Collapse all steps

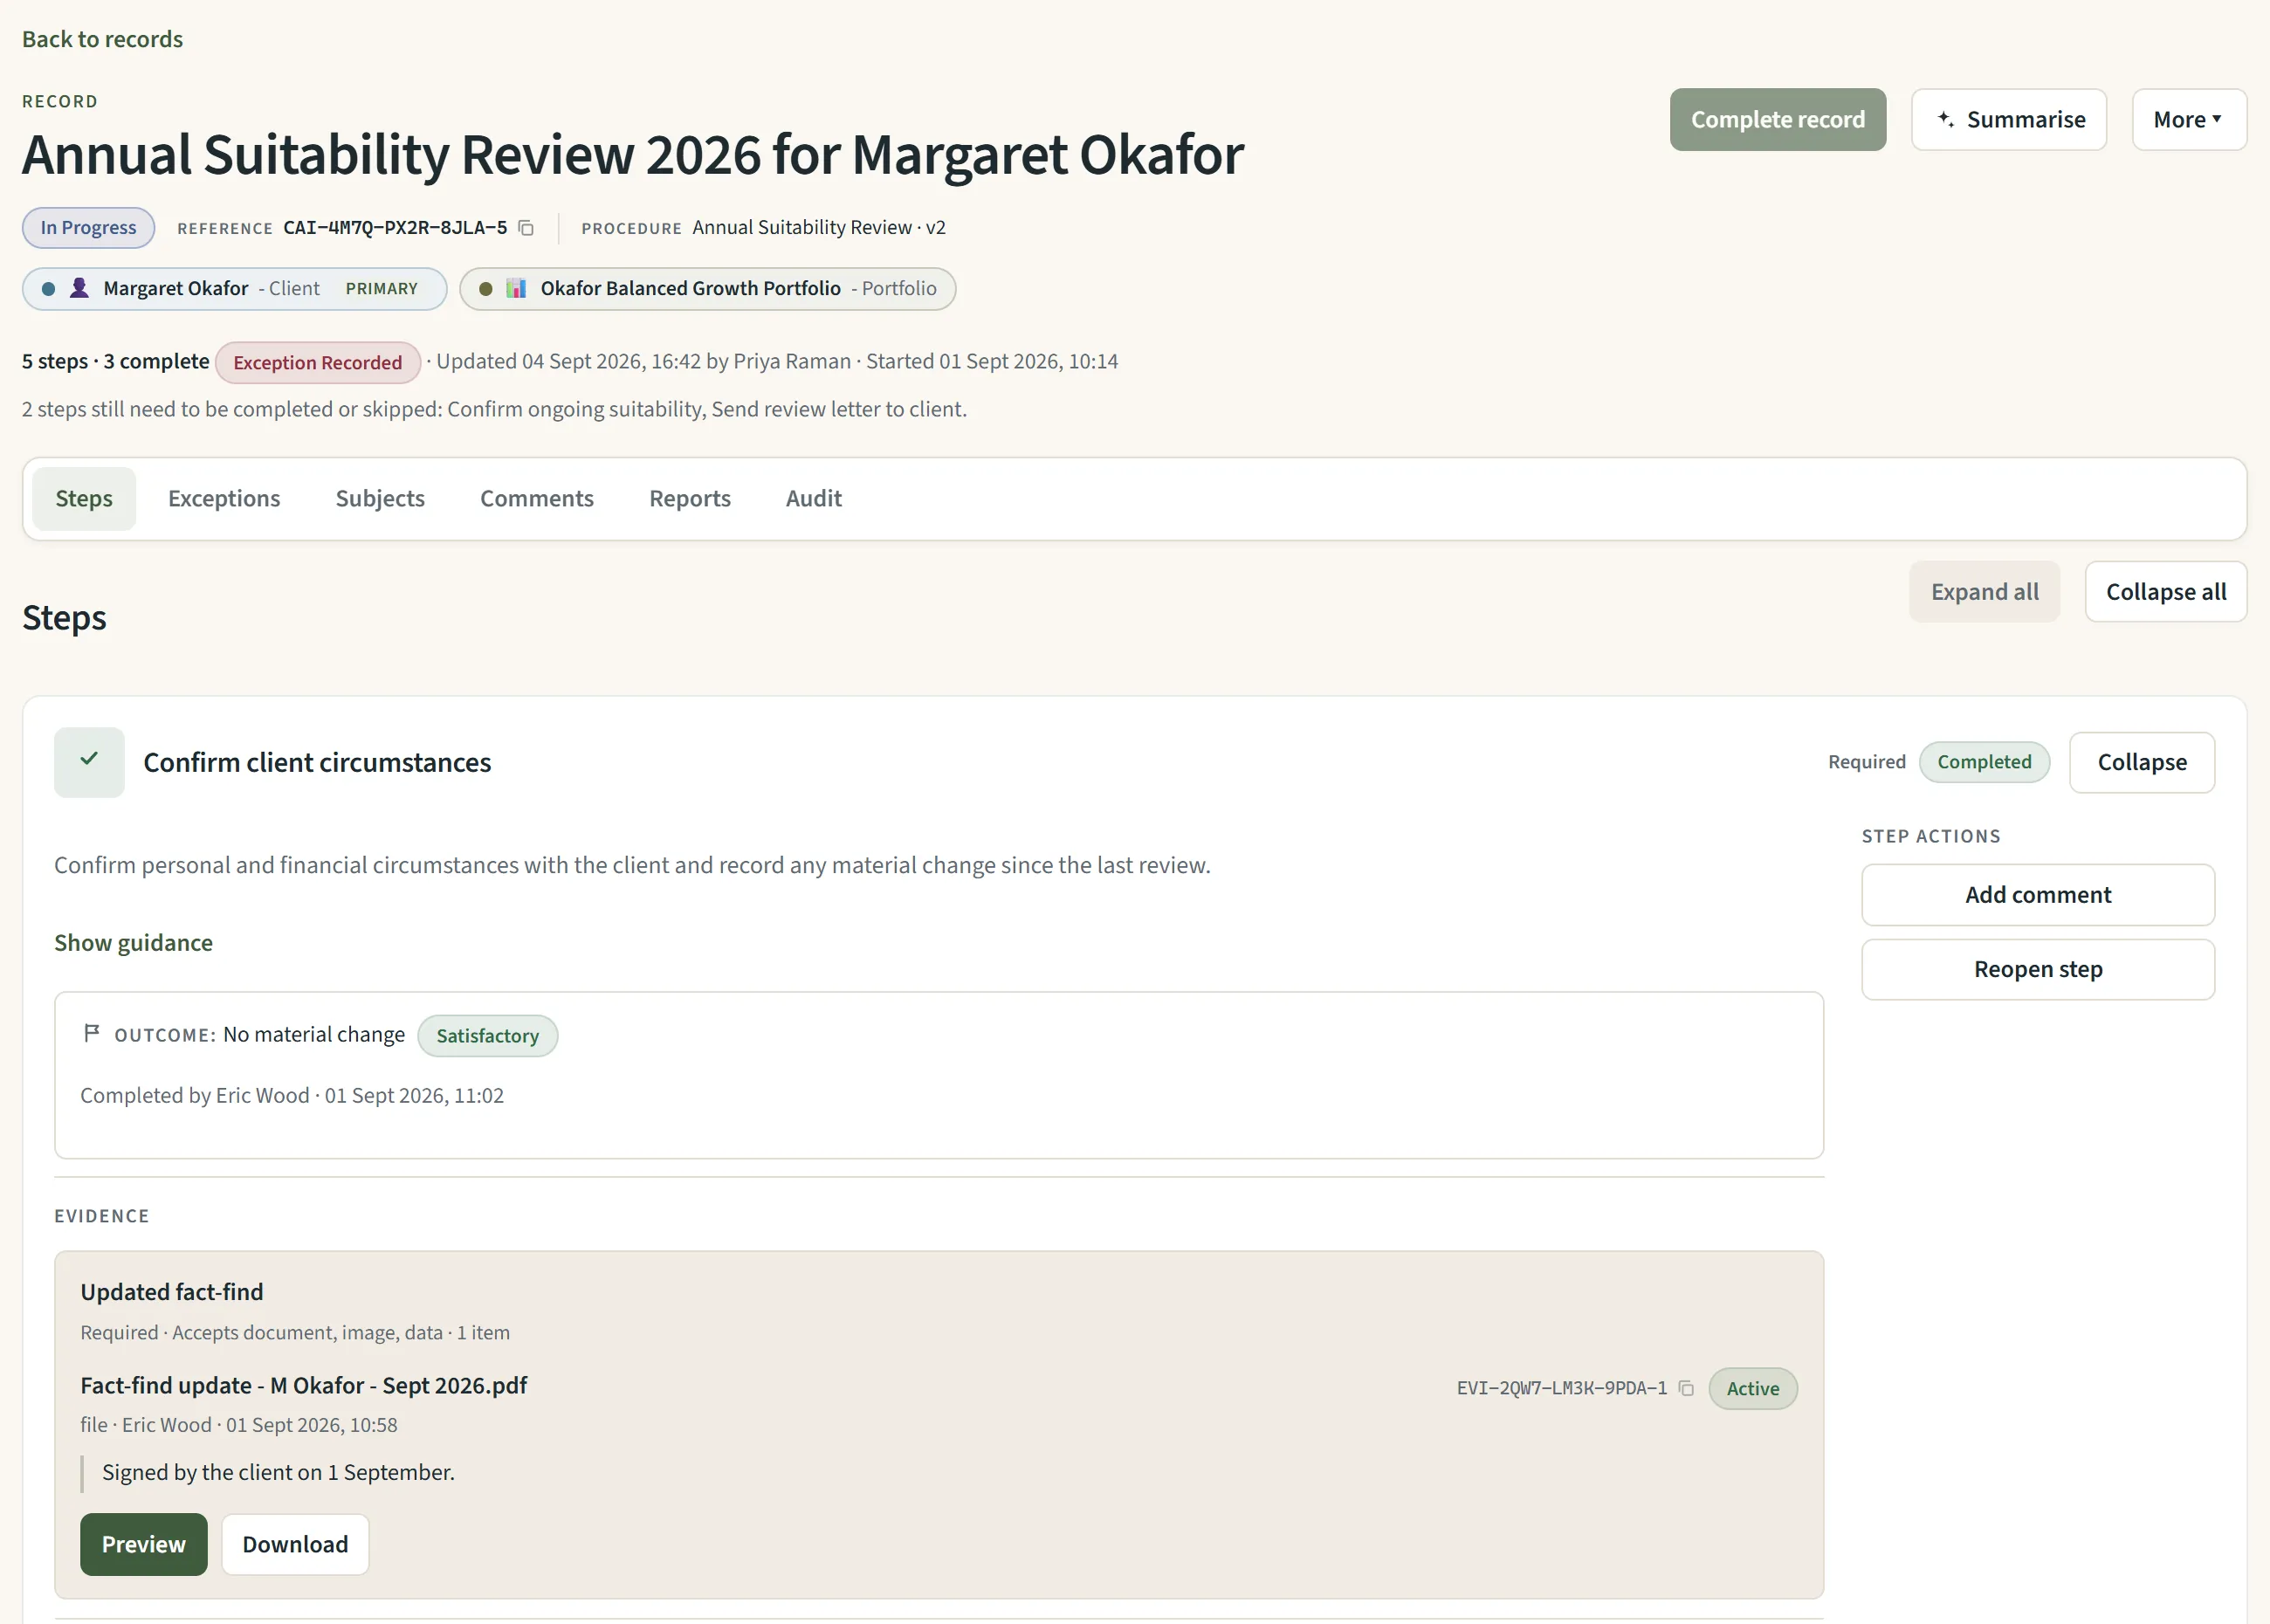click(x=2165, y=591)
